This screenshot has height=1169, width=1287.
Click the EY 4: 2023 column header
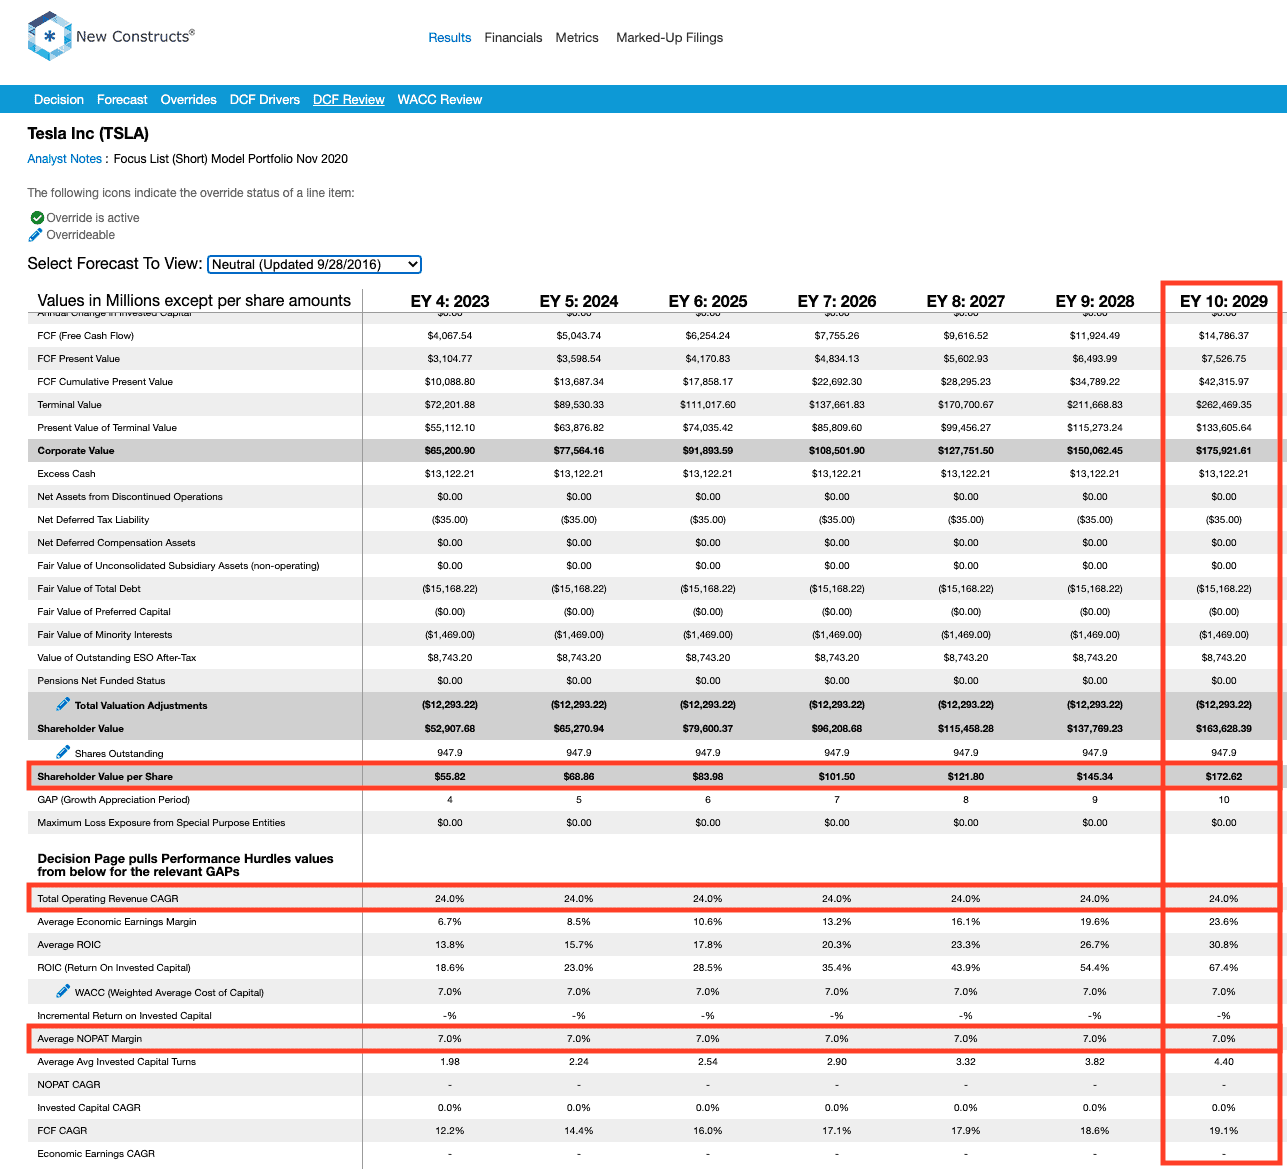point(450,301)
